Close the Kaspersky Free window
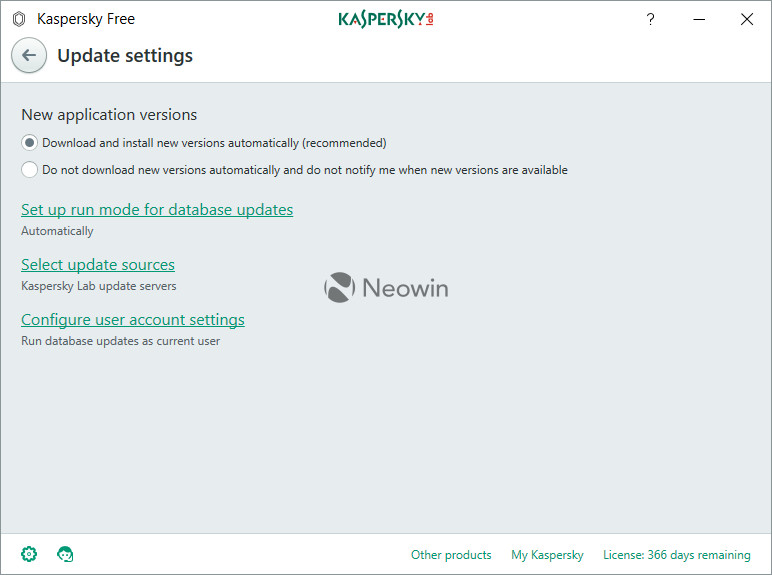Screen dimensions: 772x575 tap(747, 19)
